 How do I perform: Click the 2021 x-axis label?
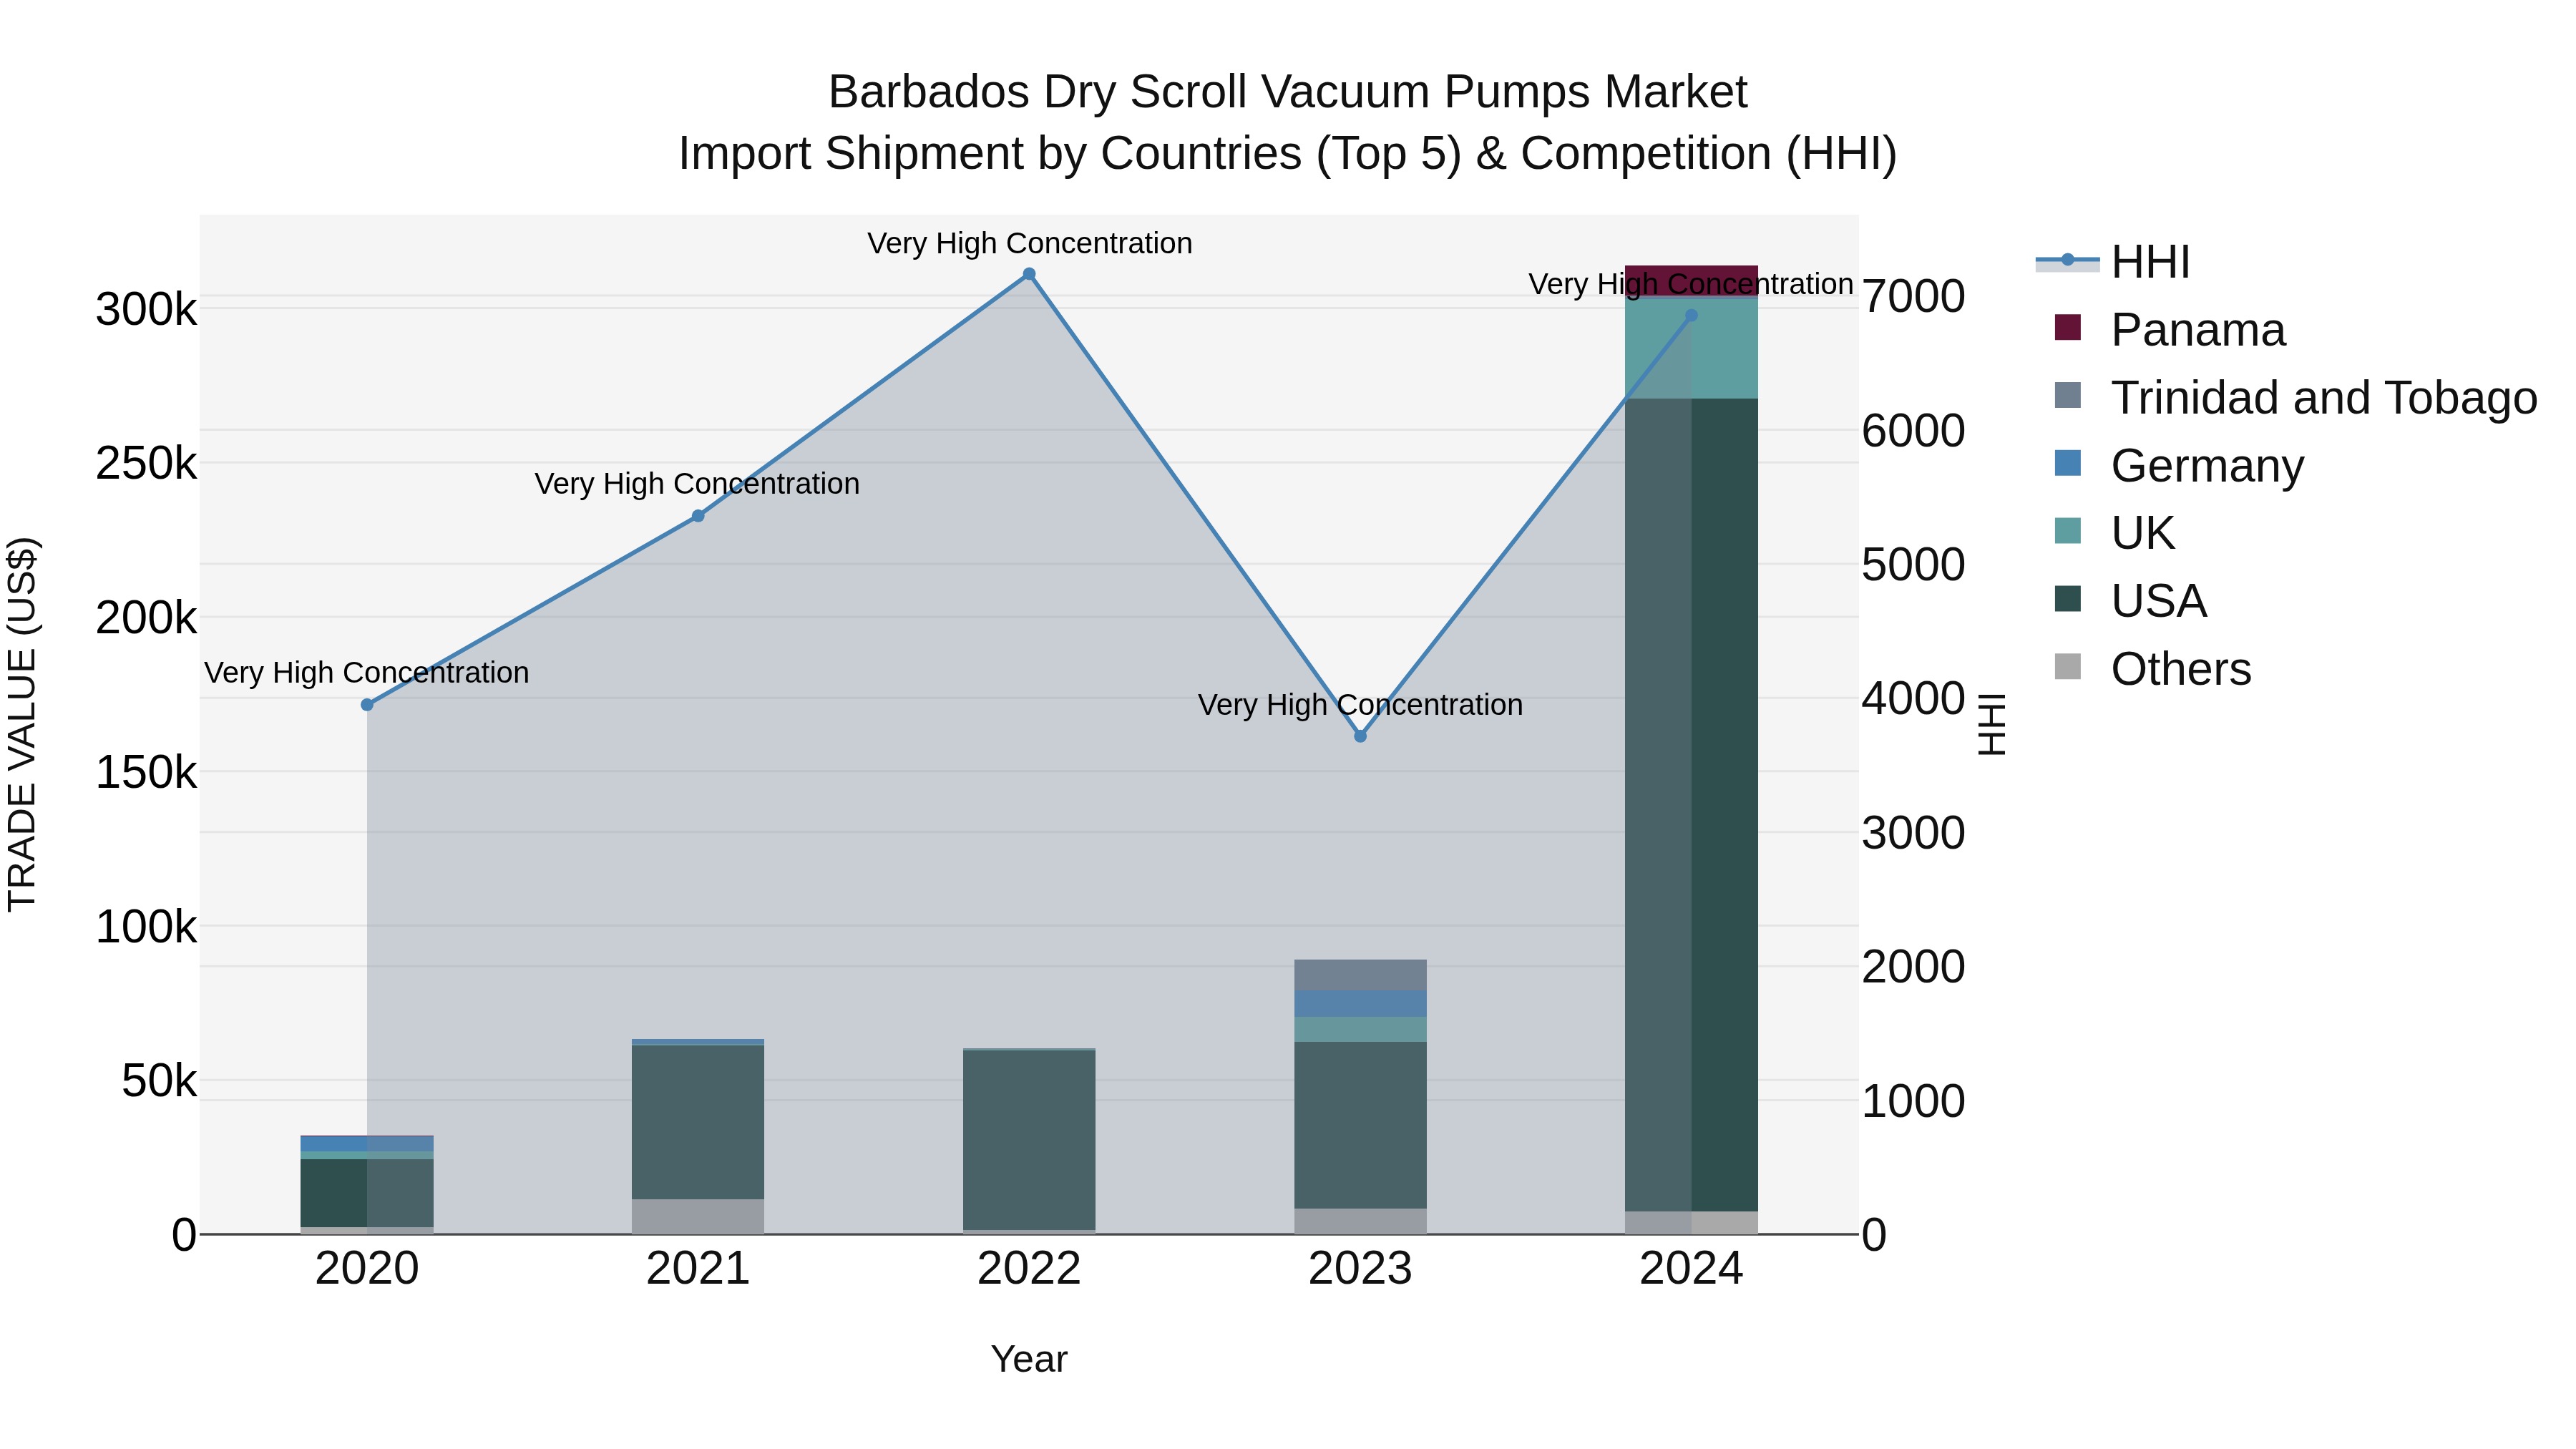click(698, 1269)
